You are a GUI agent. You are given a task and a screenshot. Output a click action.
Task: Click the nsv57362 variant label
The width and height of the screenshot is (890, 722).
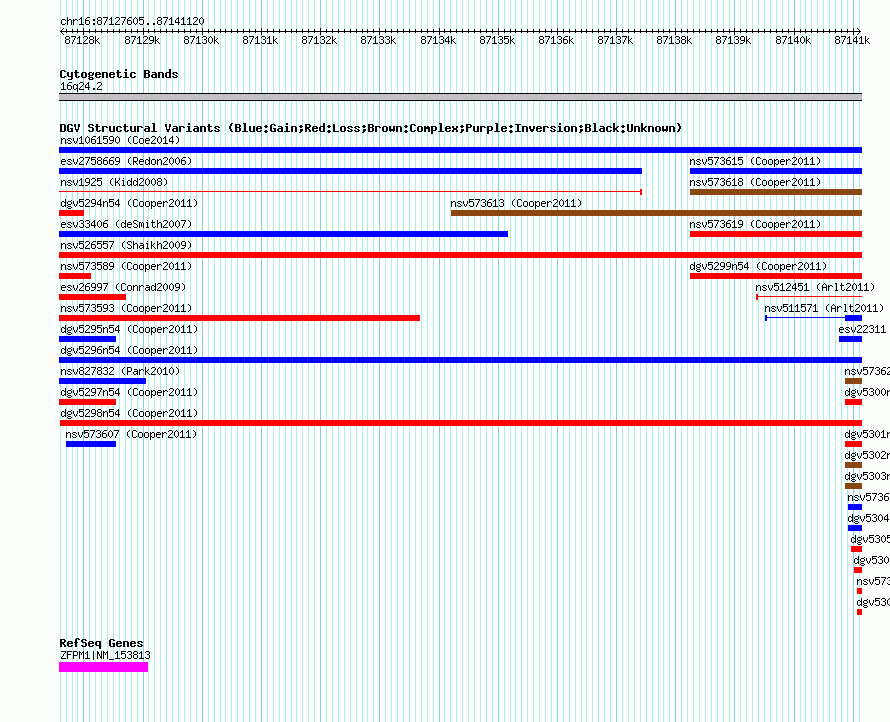point(867,371)
